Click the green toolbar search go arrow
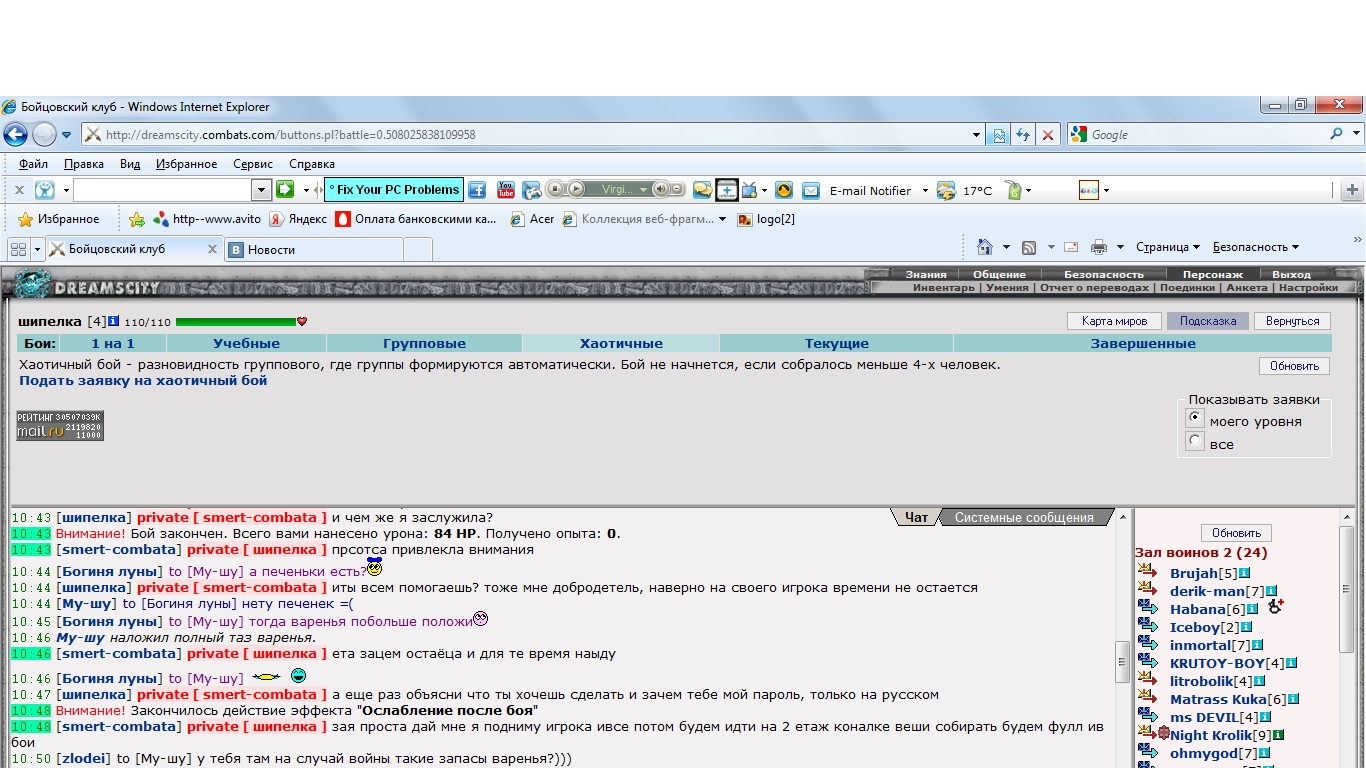The height and width of the screenshot is (768, 1366). coord(285,189)
